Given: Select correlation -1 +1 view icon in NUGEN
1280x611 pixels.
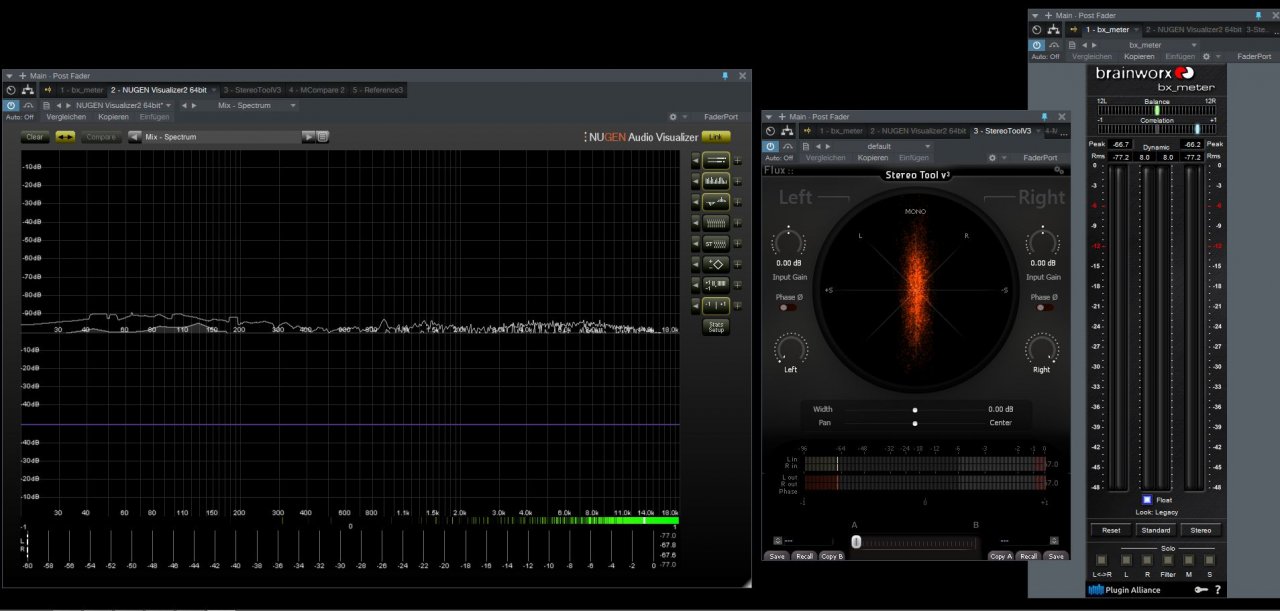Looking at the screenshot, I should point(716,305).
